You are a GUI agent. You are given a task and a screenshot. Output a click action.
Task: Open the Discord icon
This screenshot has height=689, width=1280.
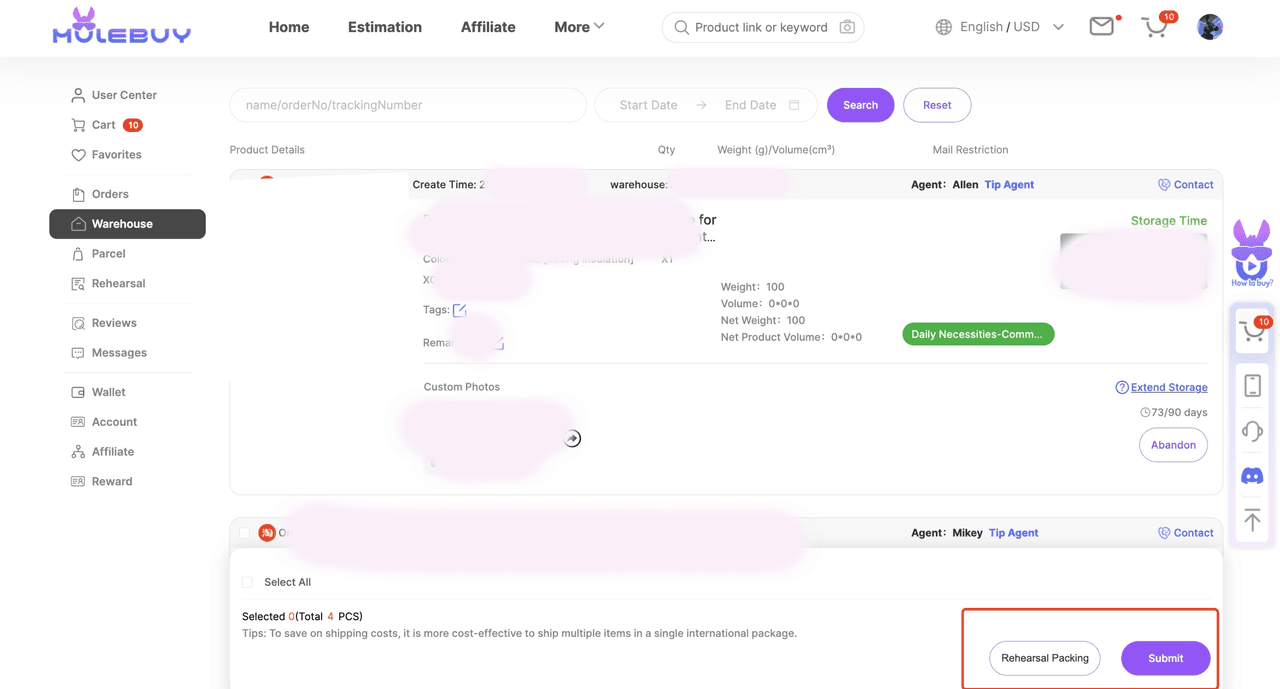click(x=1252, y=476)
